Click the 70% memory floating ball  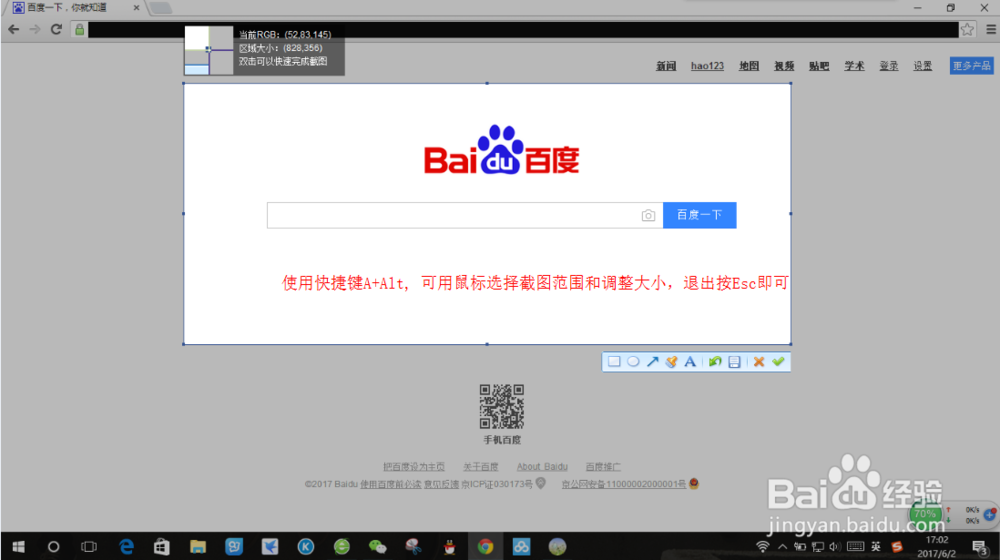(x=924, y=513)
